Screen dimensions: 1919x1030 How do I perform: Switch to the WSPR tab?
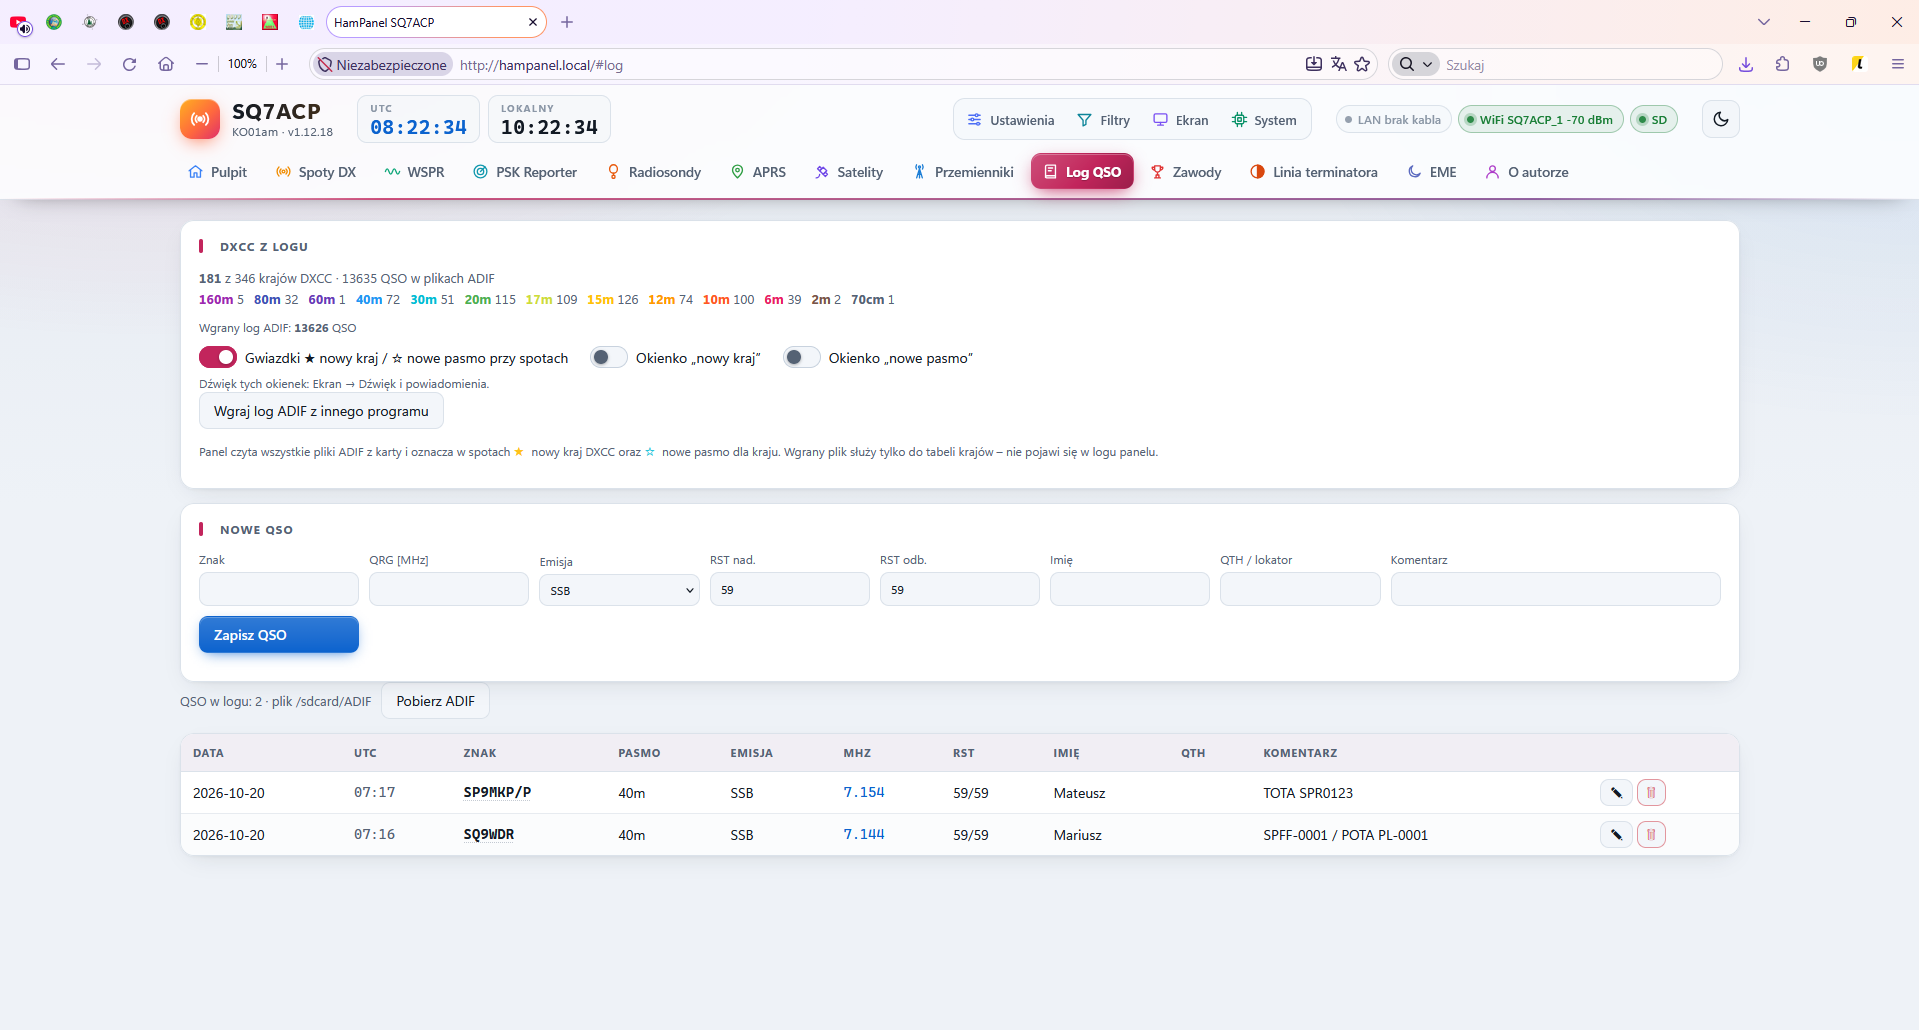point(415,172)
